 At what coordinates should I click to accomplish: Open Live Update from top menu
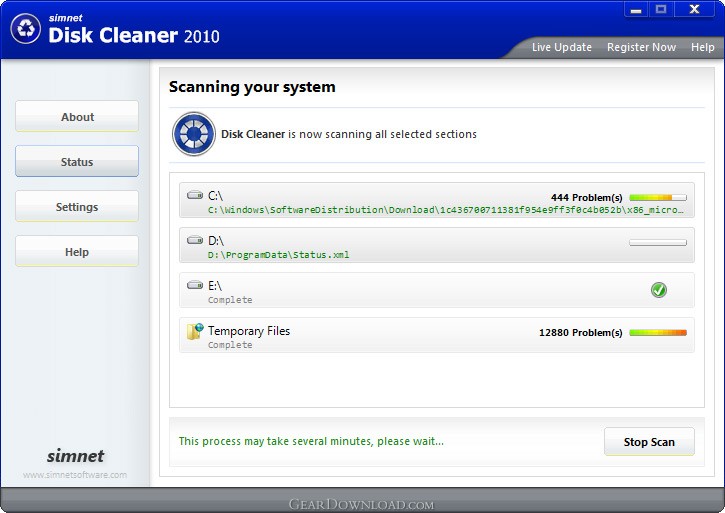pyautogui.click(x=562, y=47)
